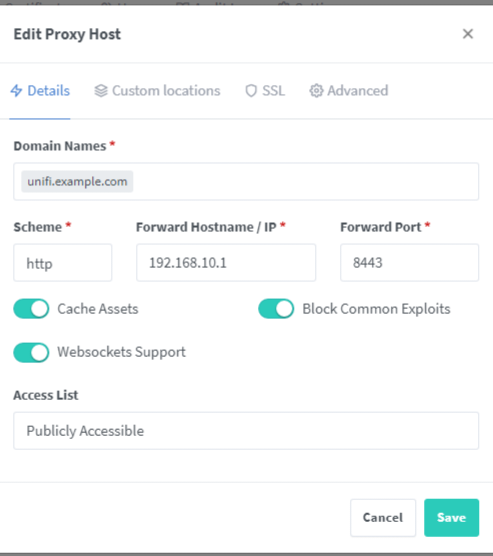Viewport: 493px width, 556px height.
Task: Open the SSL tab
Action: coord(265,91)
